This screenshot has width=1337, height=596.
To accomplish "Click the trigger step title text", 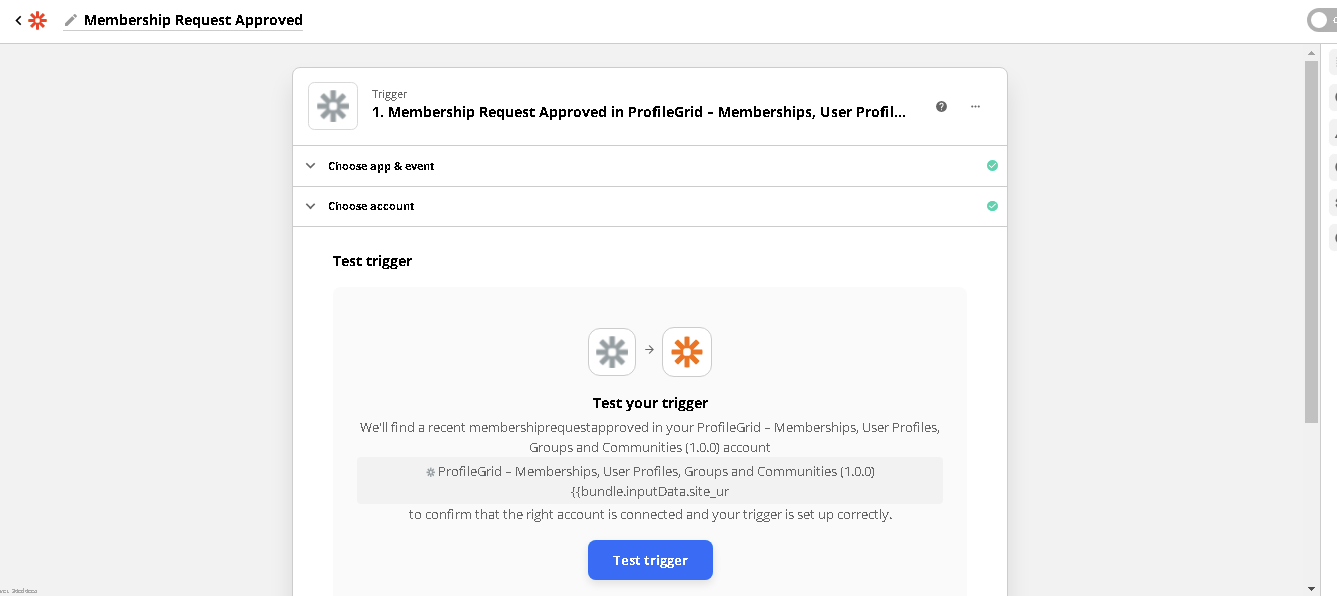I will (x=638, y=112).
